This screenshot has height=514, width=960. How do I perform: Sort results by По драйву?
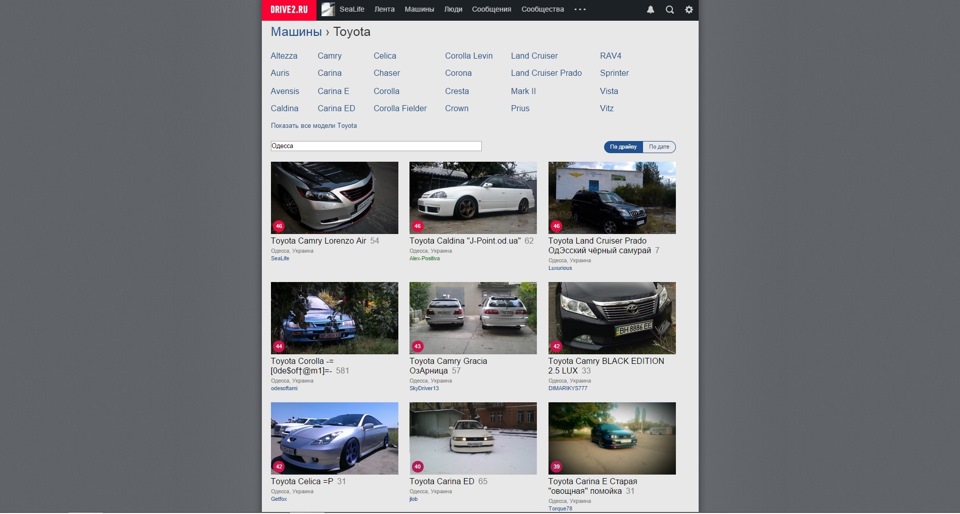coord(623,147)
